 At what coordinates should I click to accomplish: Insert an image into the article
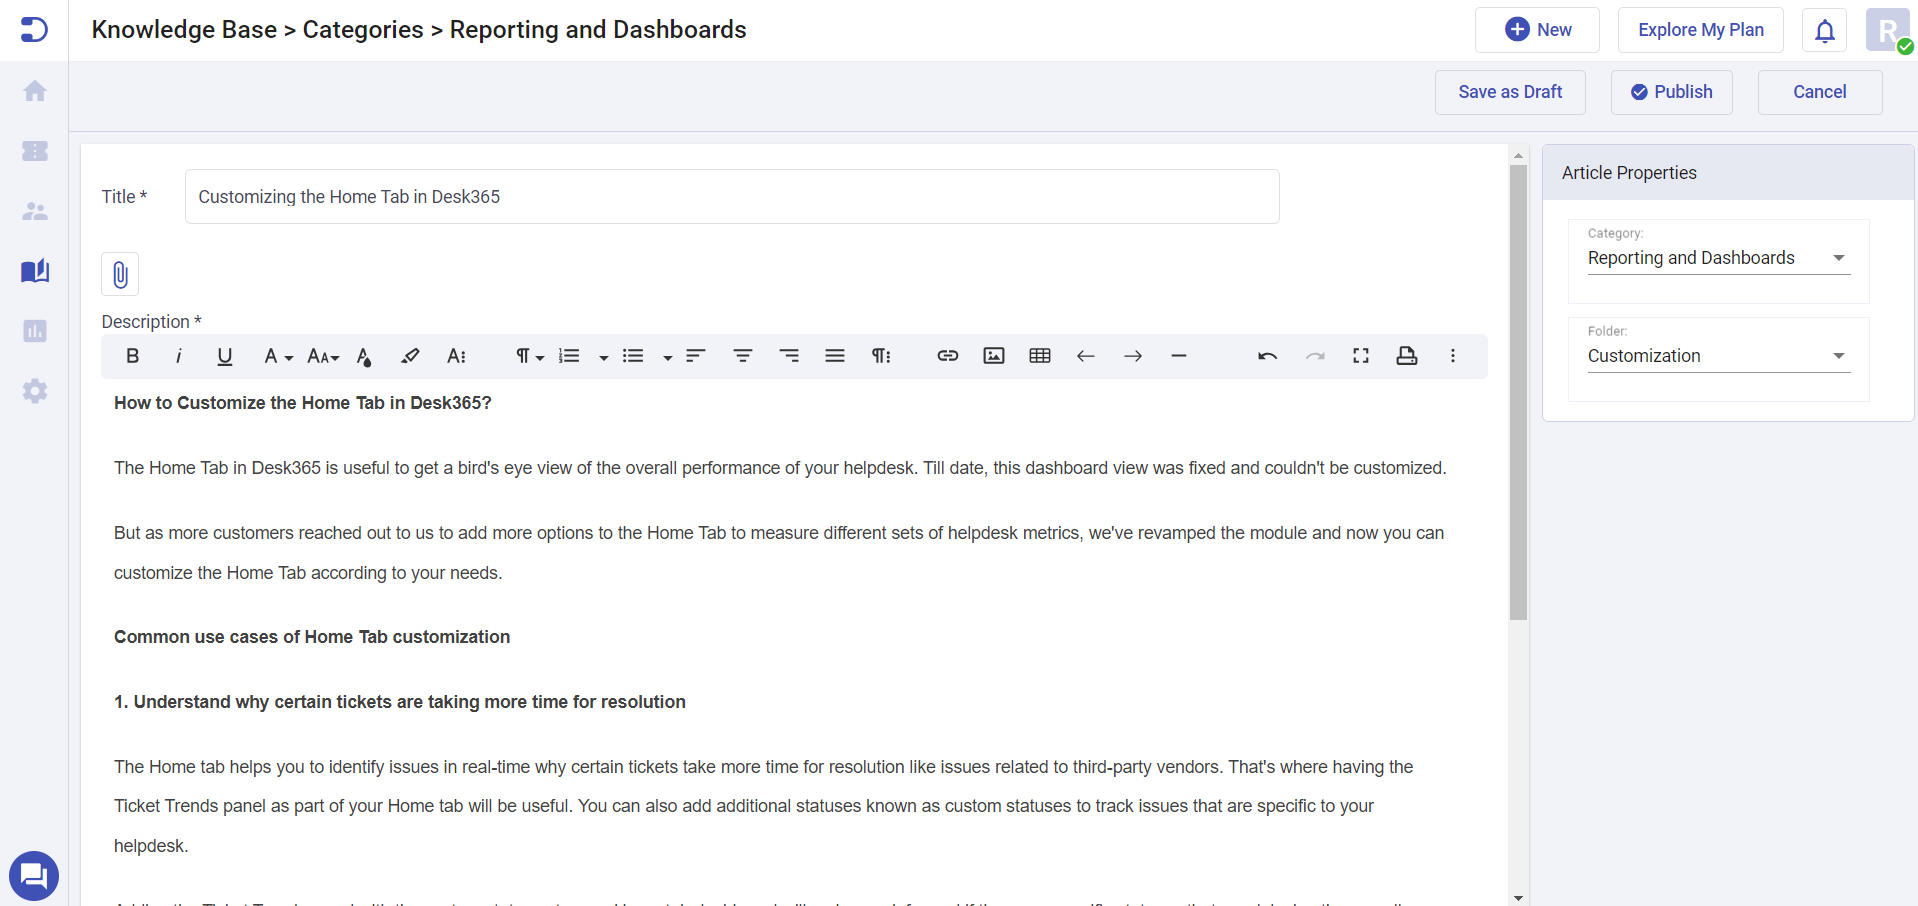point(994,356)
